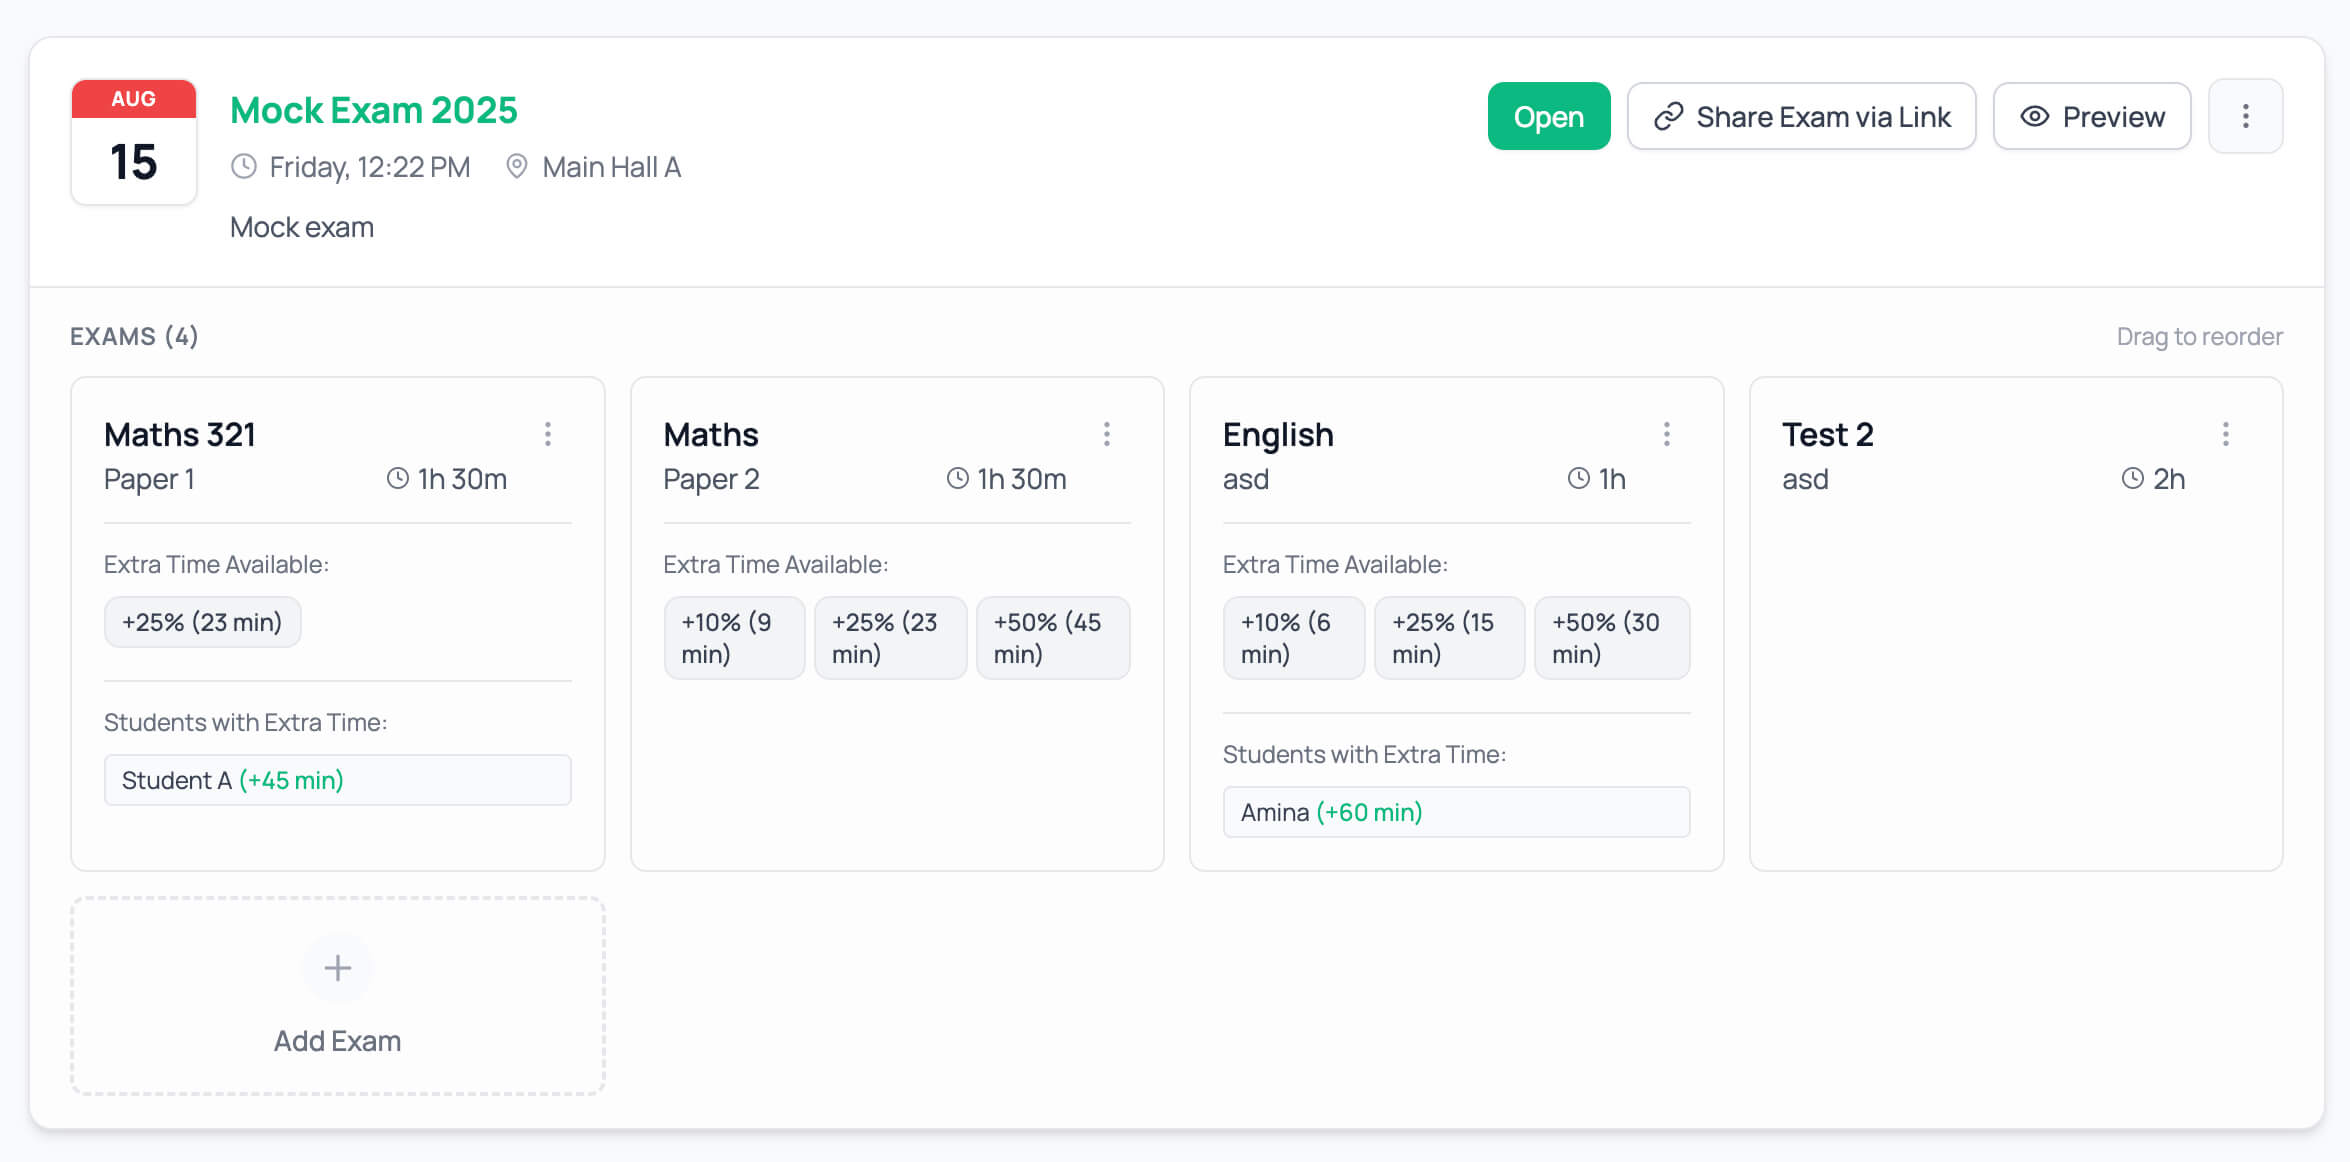This screenshot has width=2350, height=1162.
Task: Click Student A extra time entry
Action: [337, 780]
